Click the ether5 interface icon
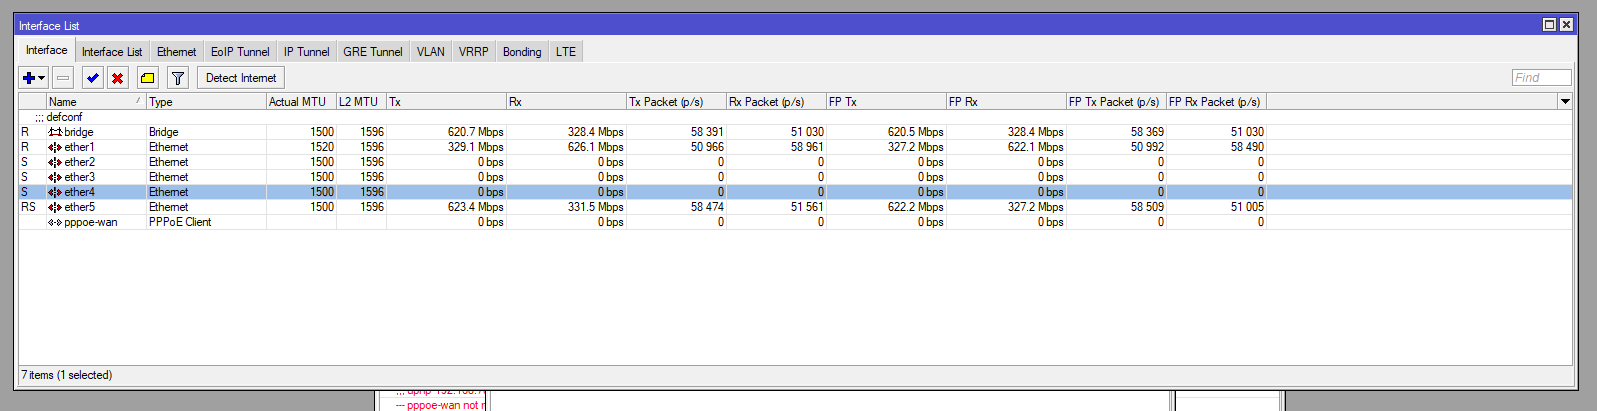 pos(55,207)
